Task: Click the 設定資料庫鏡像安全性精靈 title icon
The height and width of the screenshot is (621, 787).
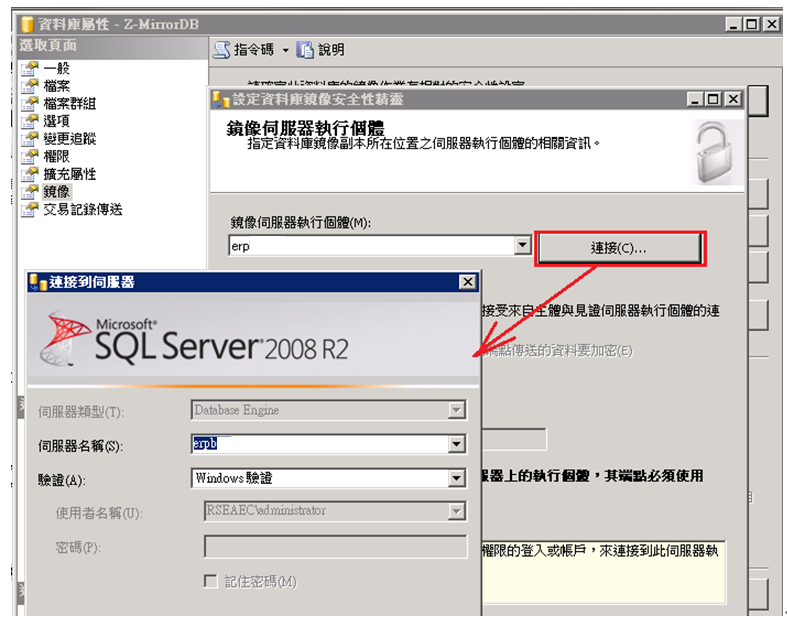Action: tap(221, 99)
